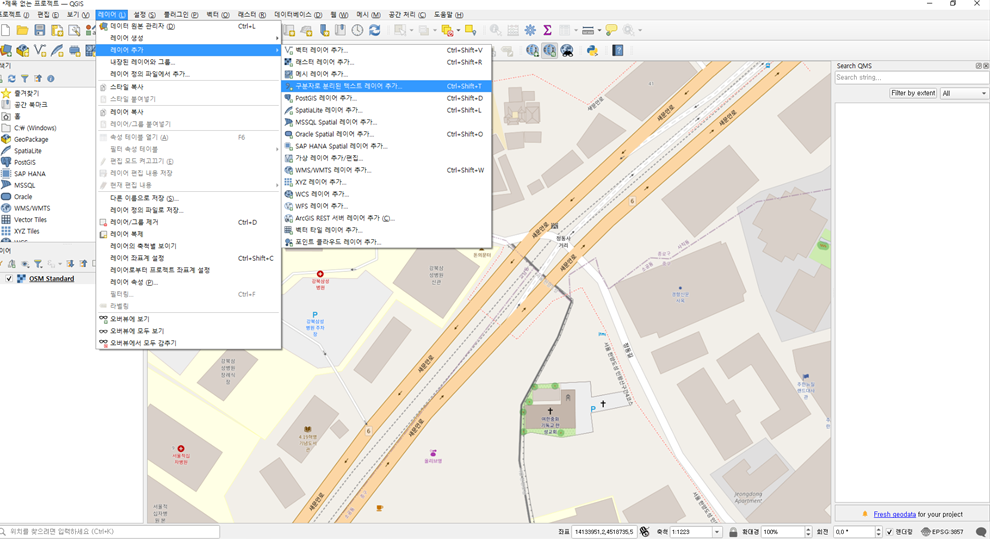Open the Raster menu

pos(252,15)
